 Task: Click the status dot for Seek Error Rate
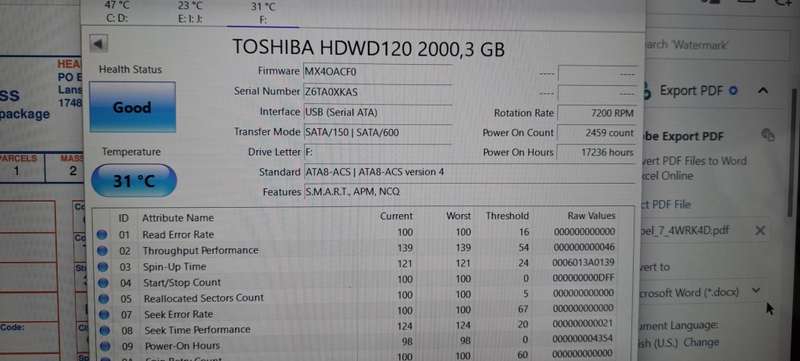coord(105,314)
